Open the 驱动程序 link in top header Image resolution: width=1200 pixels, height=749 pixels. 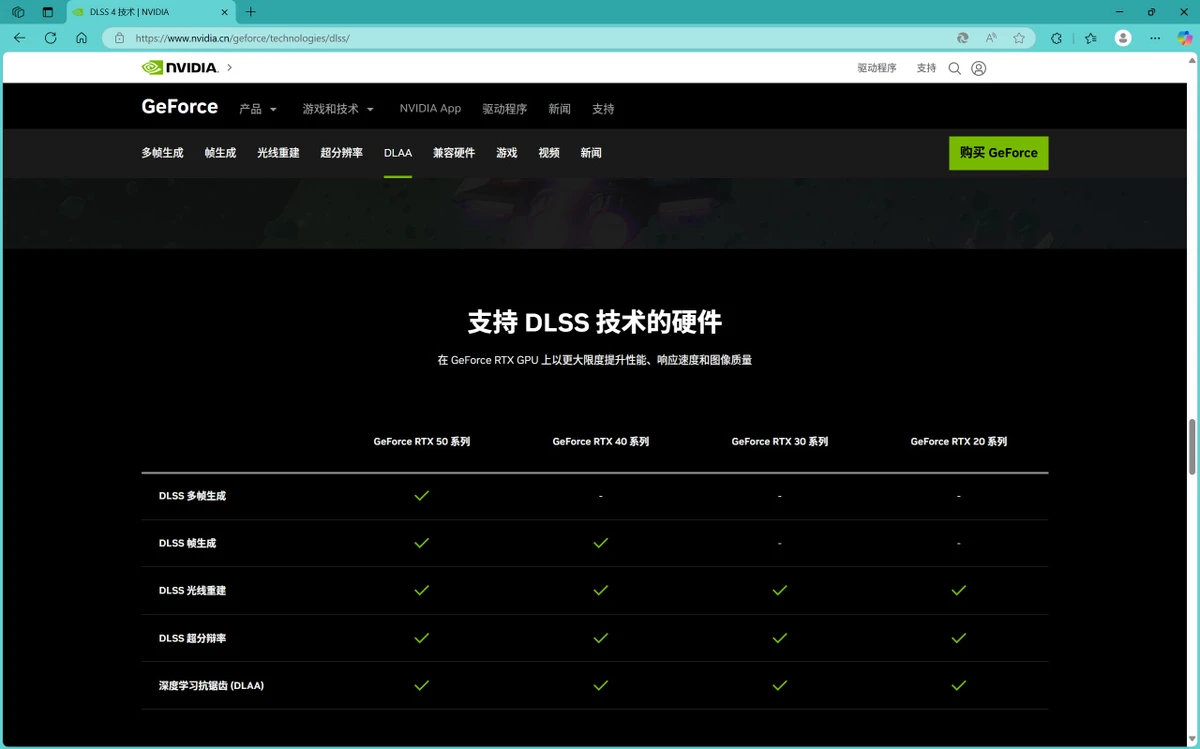tap(876, 68)
